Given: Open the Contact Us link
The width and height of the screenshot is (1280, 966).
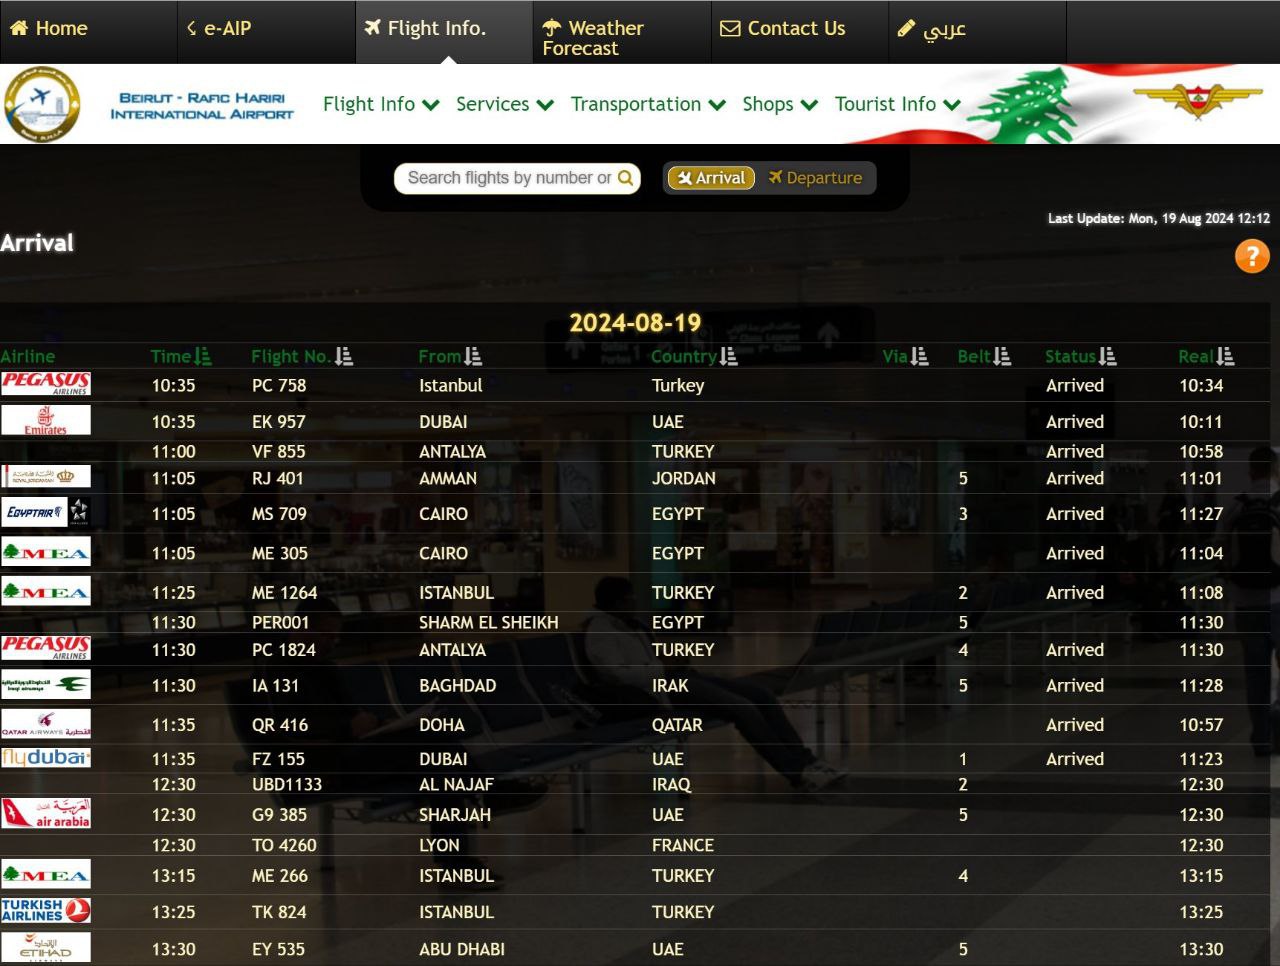Looking at the screenshot, I should click(x=783, y=29).
